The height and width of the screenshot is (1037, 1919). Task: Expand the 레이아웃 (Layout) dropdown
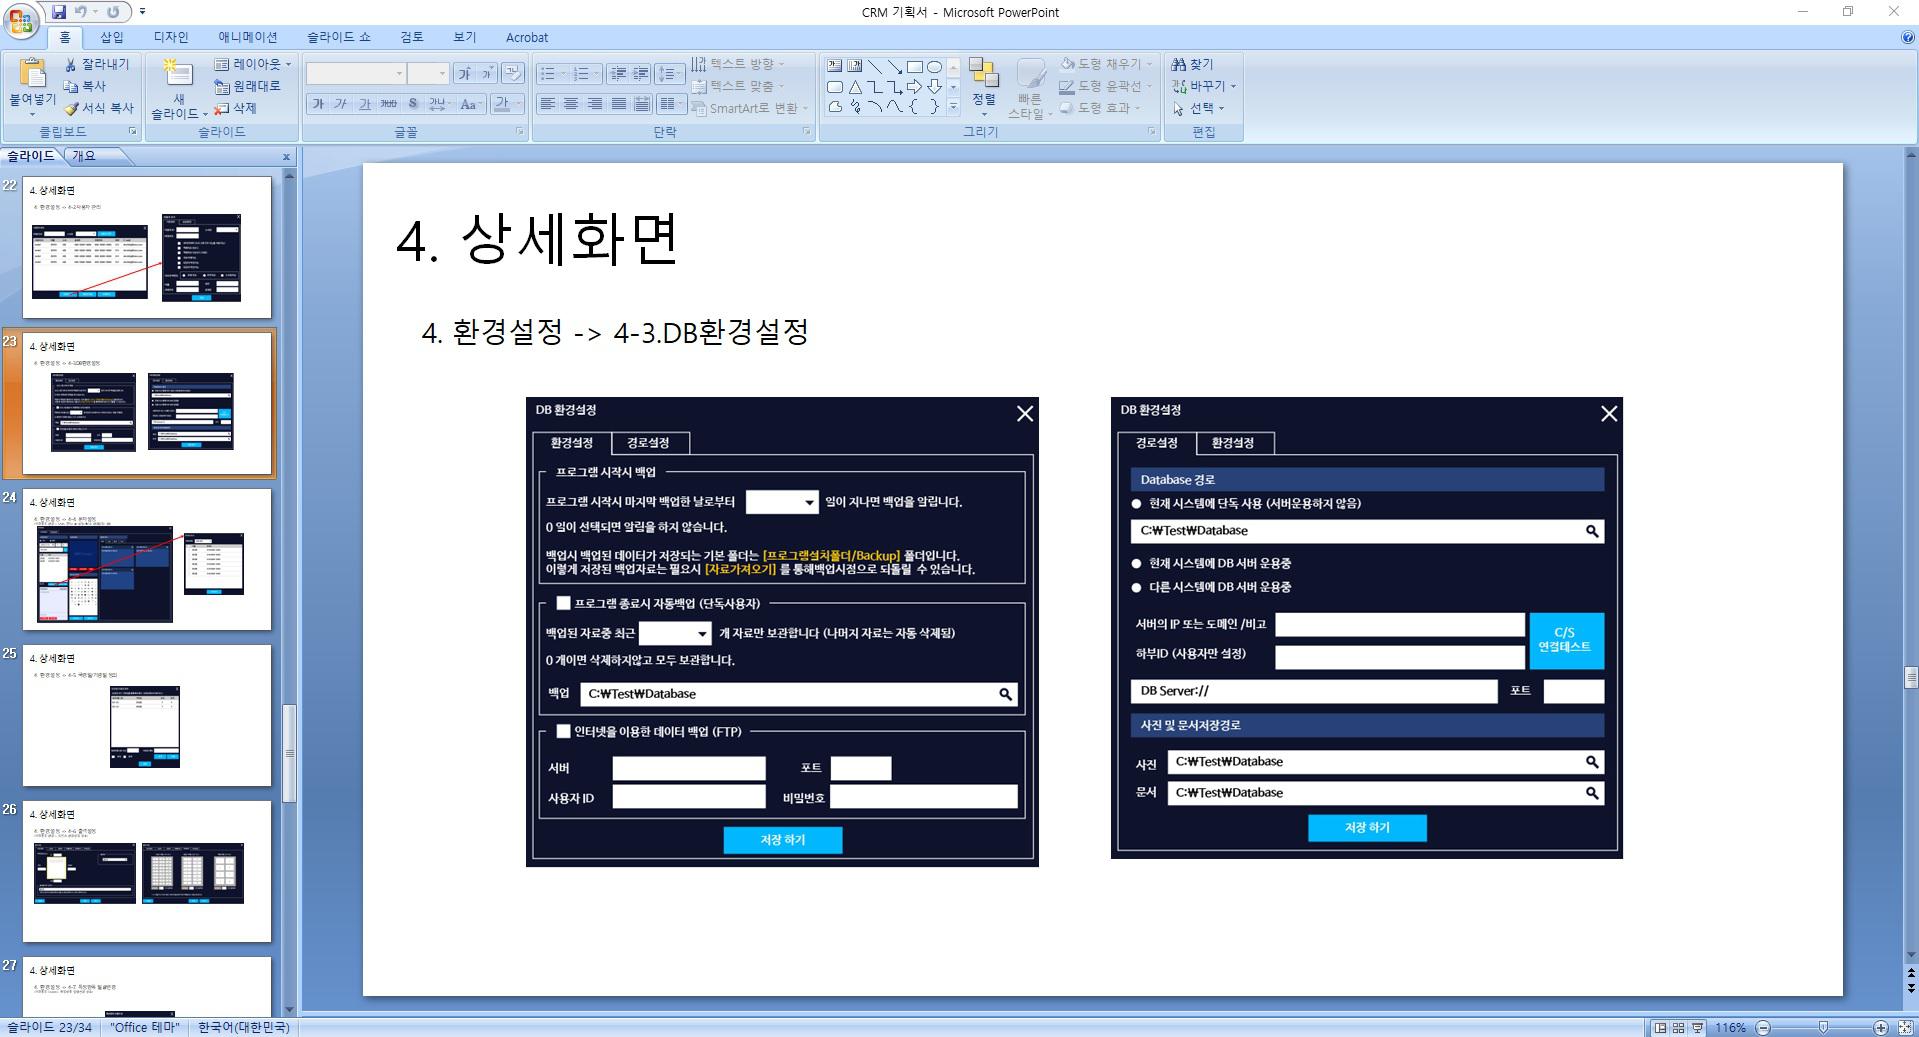coord(253,64)
